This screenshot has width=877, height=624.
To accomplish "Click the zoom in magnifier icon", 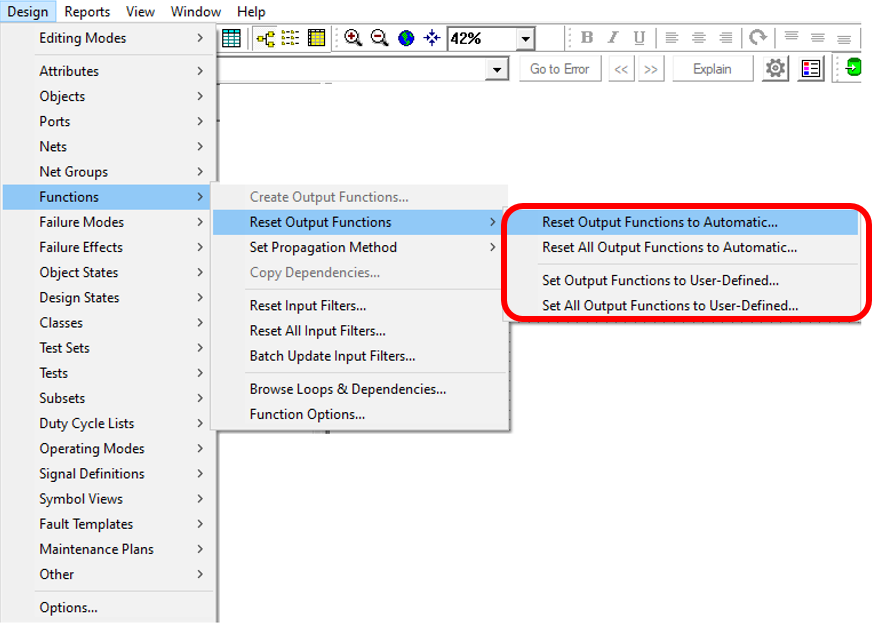I will point(353,38).
